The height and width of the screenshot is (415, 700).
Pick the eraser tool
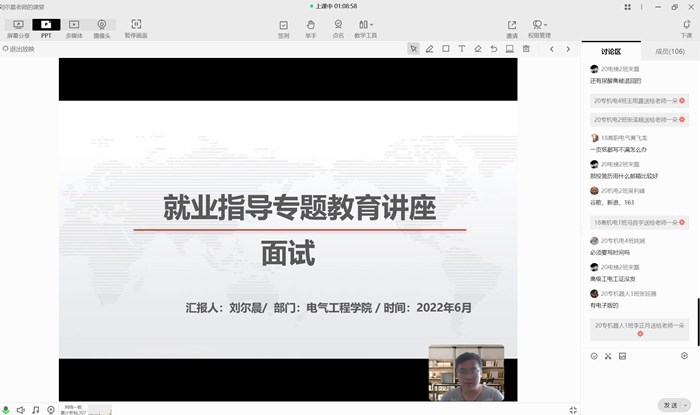click(x=477, y=48)
